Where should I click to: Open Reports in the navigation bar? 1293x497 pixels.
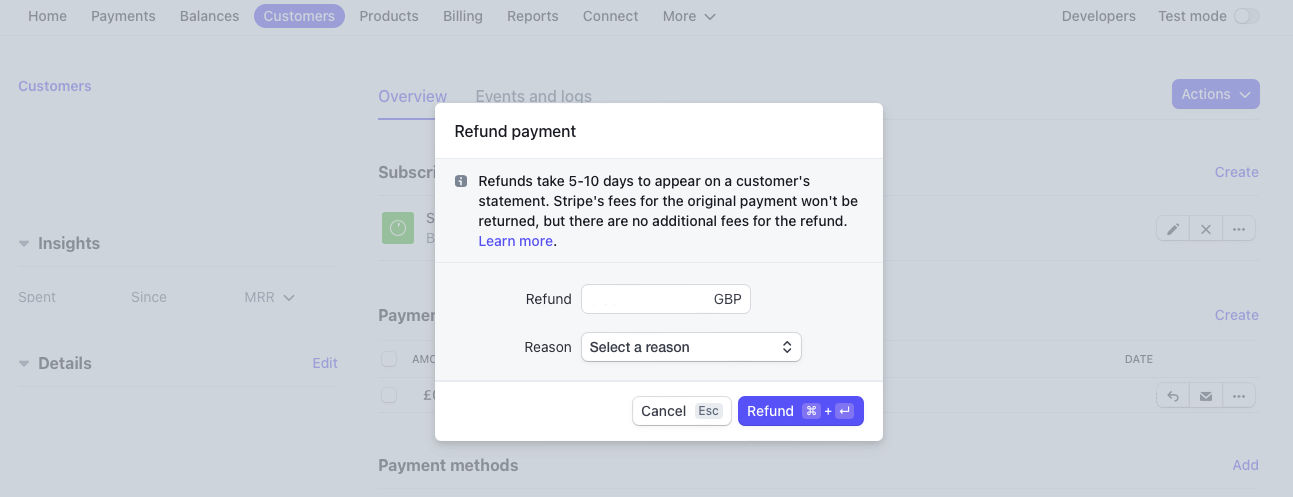coord(533,16)
